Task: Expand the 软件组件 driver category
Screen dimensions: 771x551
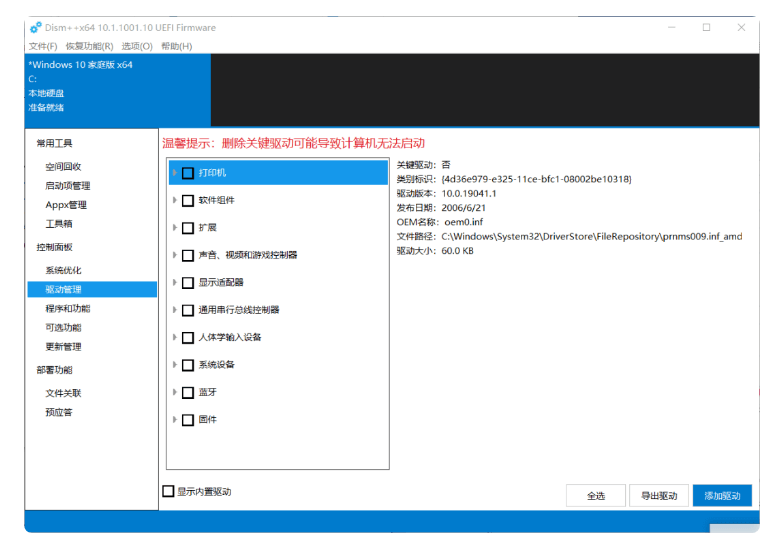Action: 176,200
